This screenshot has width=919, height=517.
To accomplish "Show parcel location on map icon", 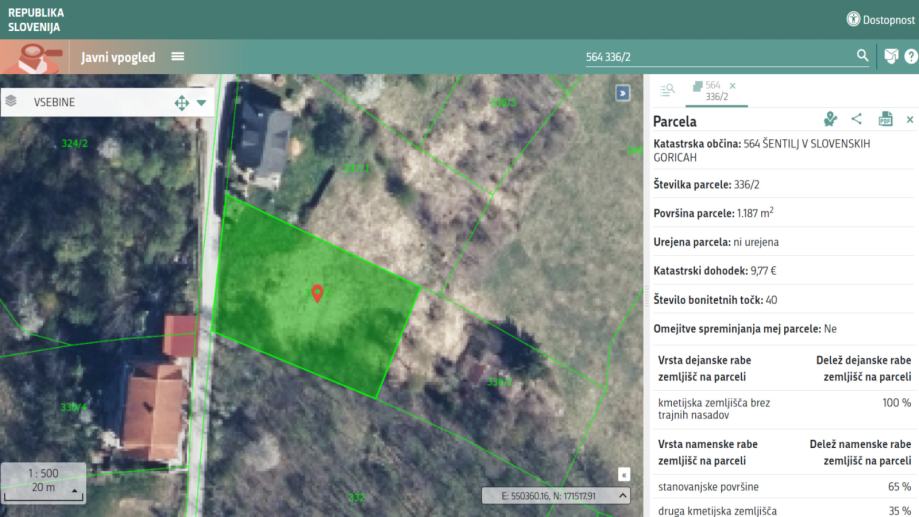I will [830, 119].
